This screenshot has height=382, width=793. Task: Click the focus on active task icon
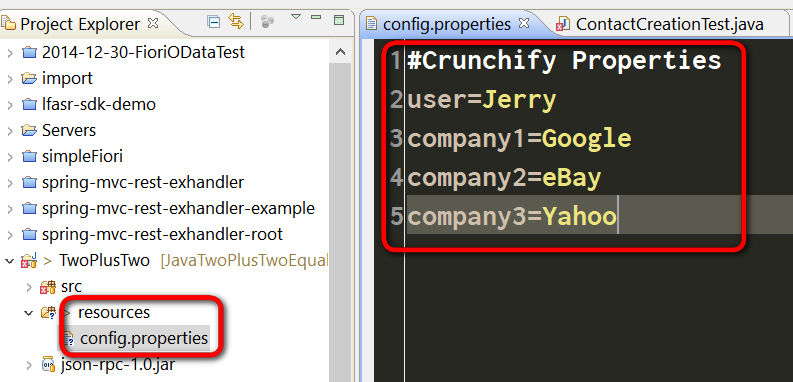pyautogui.click(x=267, y=22)
